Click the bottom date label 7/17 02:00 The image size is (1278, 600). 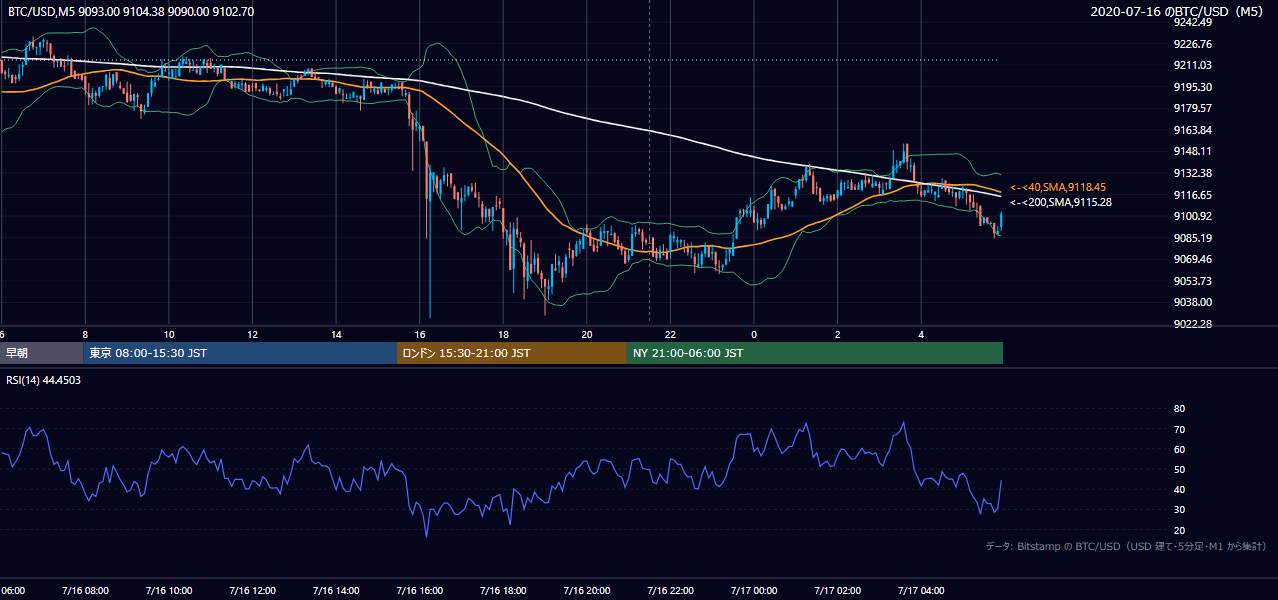(x=837, y=591)
